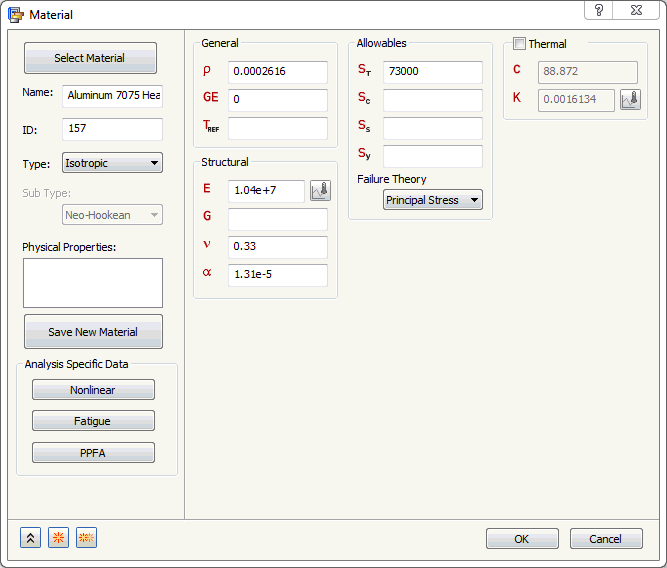
Task: Enable the Thermal checkbox
Action: [519, 43]
